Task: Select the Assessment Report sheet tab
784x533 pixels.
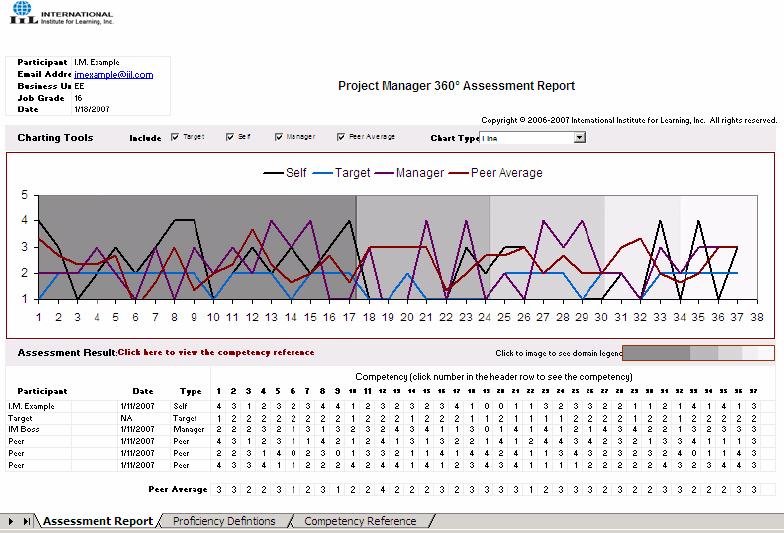Action: [x=98, y=521]
